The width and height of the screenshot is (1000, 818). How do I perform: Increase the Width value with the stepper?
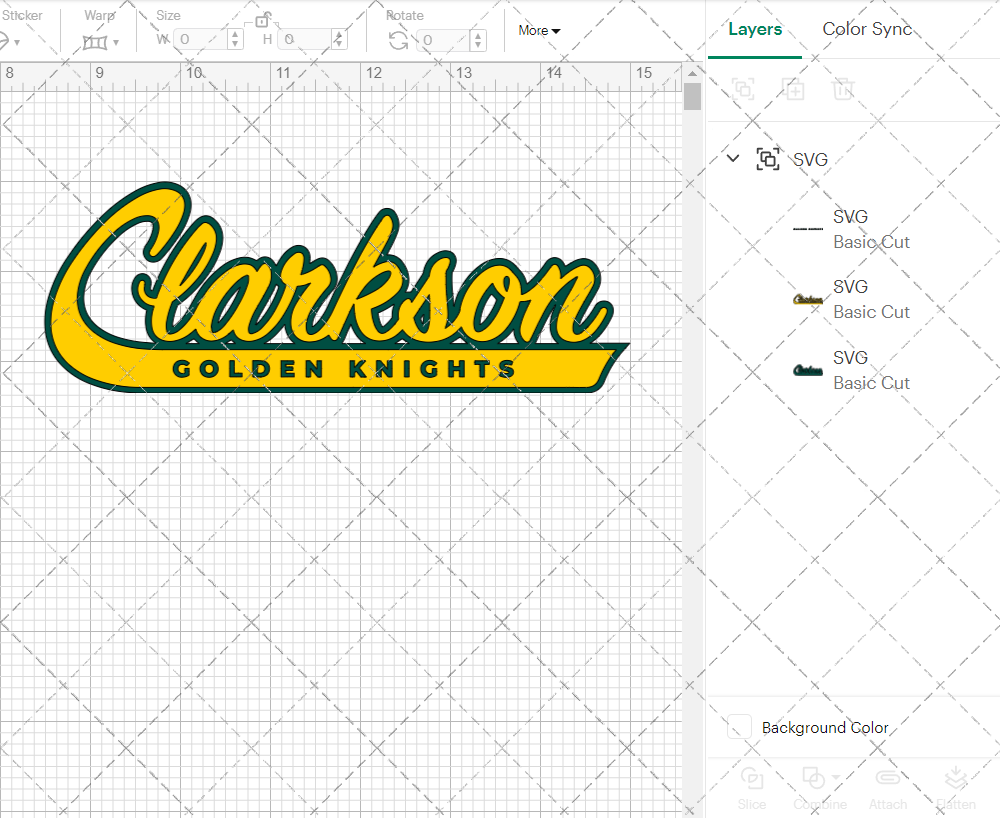click(234, 34)
